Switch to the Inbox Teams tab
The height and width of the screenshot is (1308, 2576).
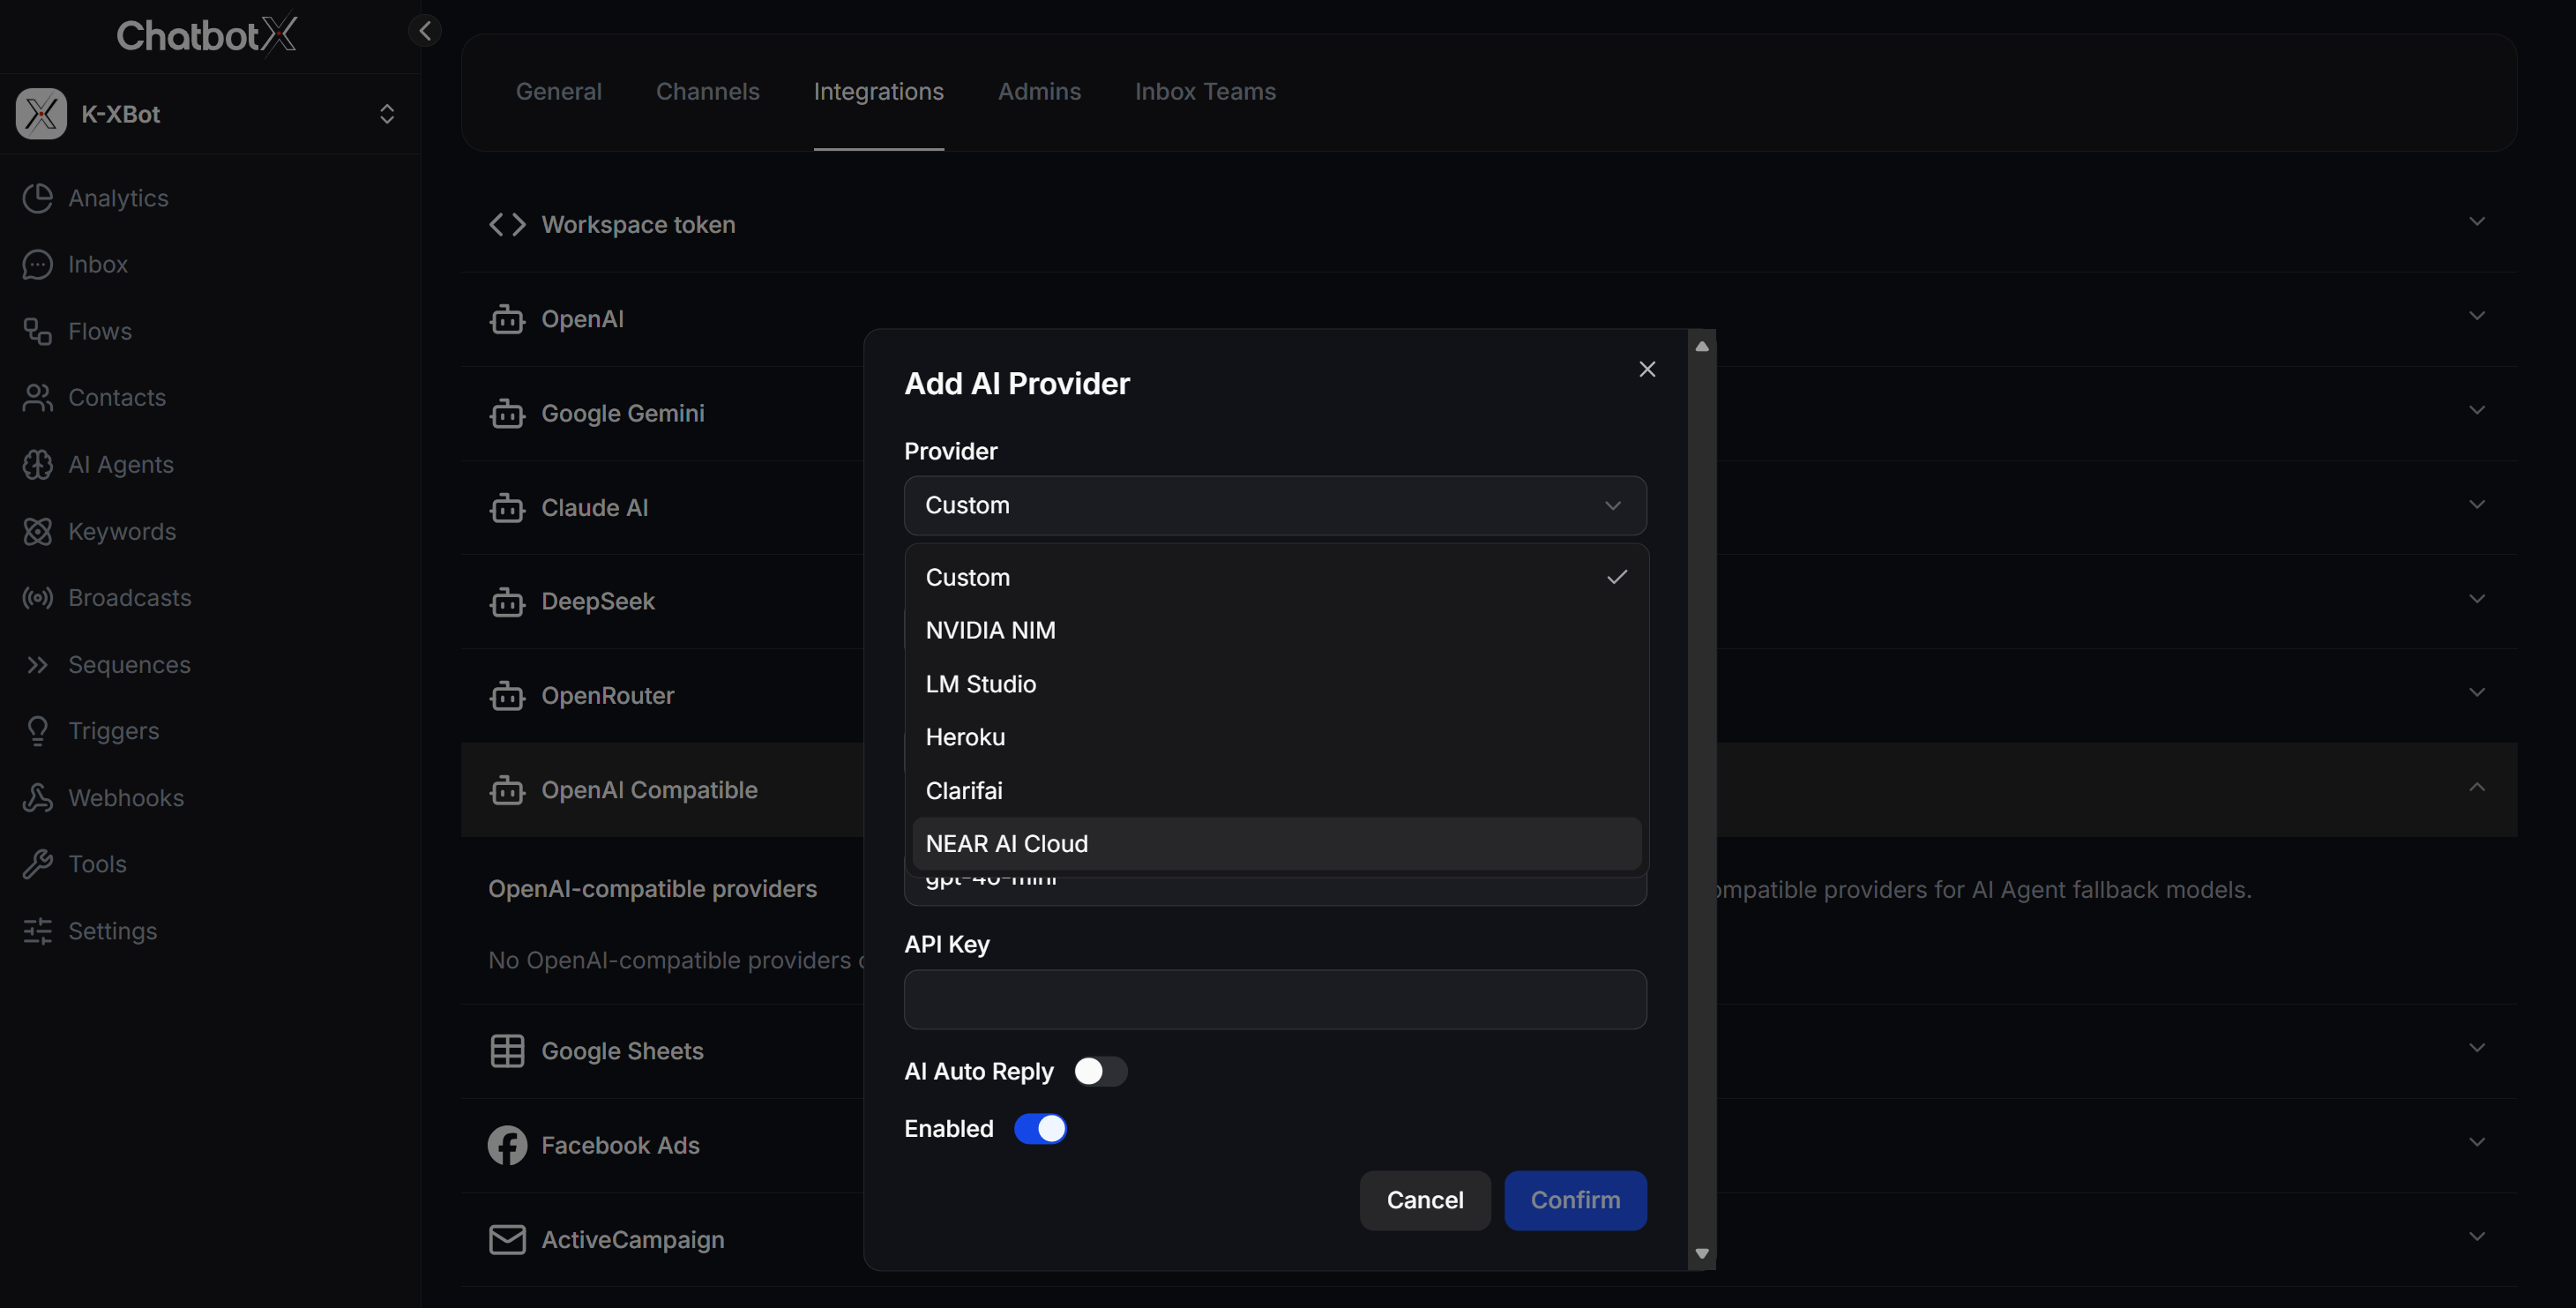tap(1205, 91)
